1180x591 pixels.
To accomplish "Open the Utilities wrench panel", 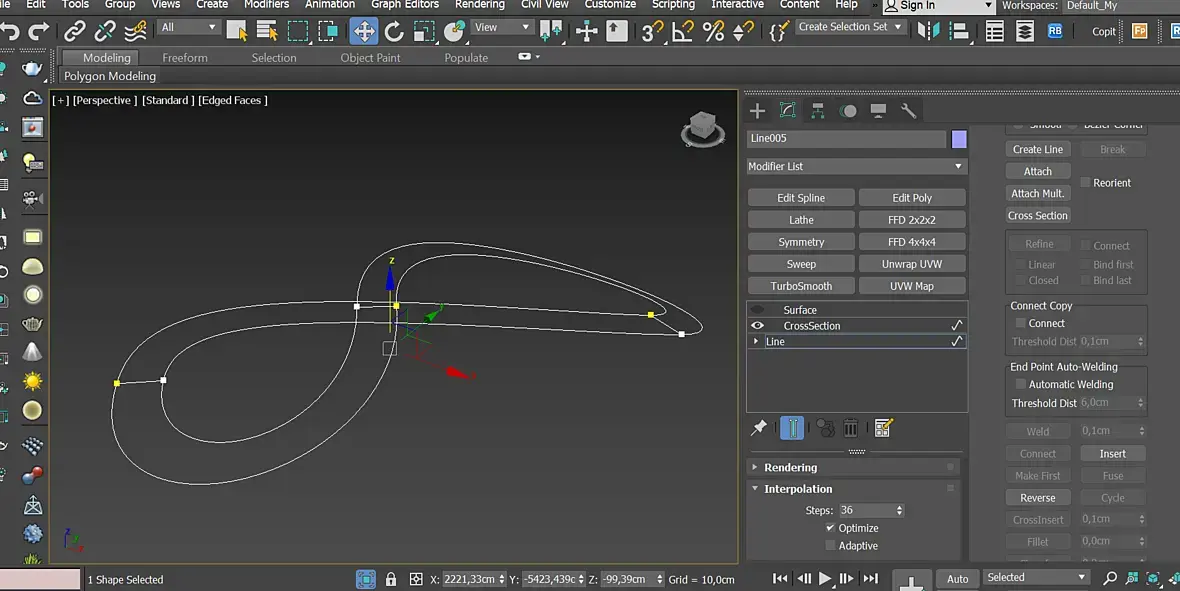I will click(x=908, y=111).
